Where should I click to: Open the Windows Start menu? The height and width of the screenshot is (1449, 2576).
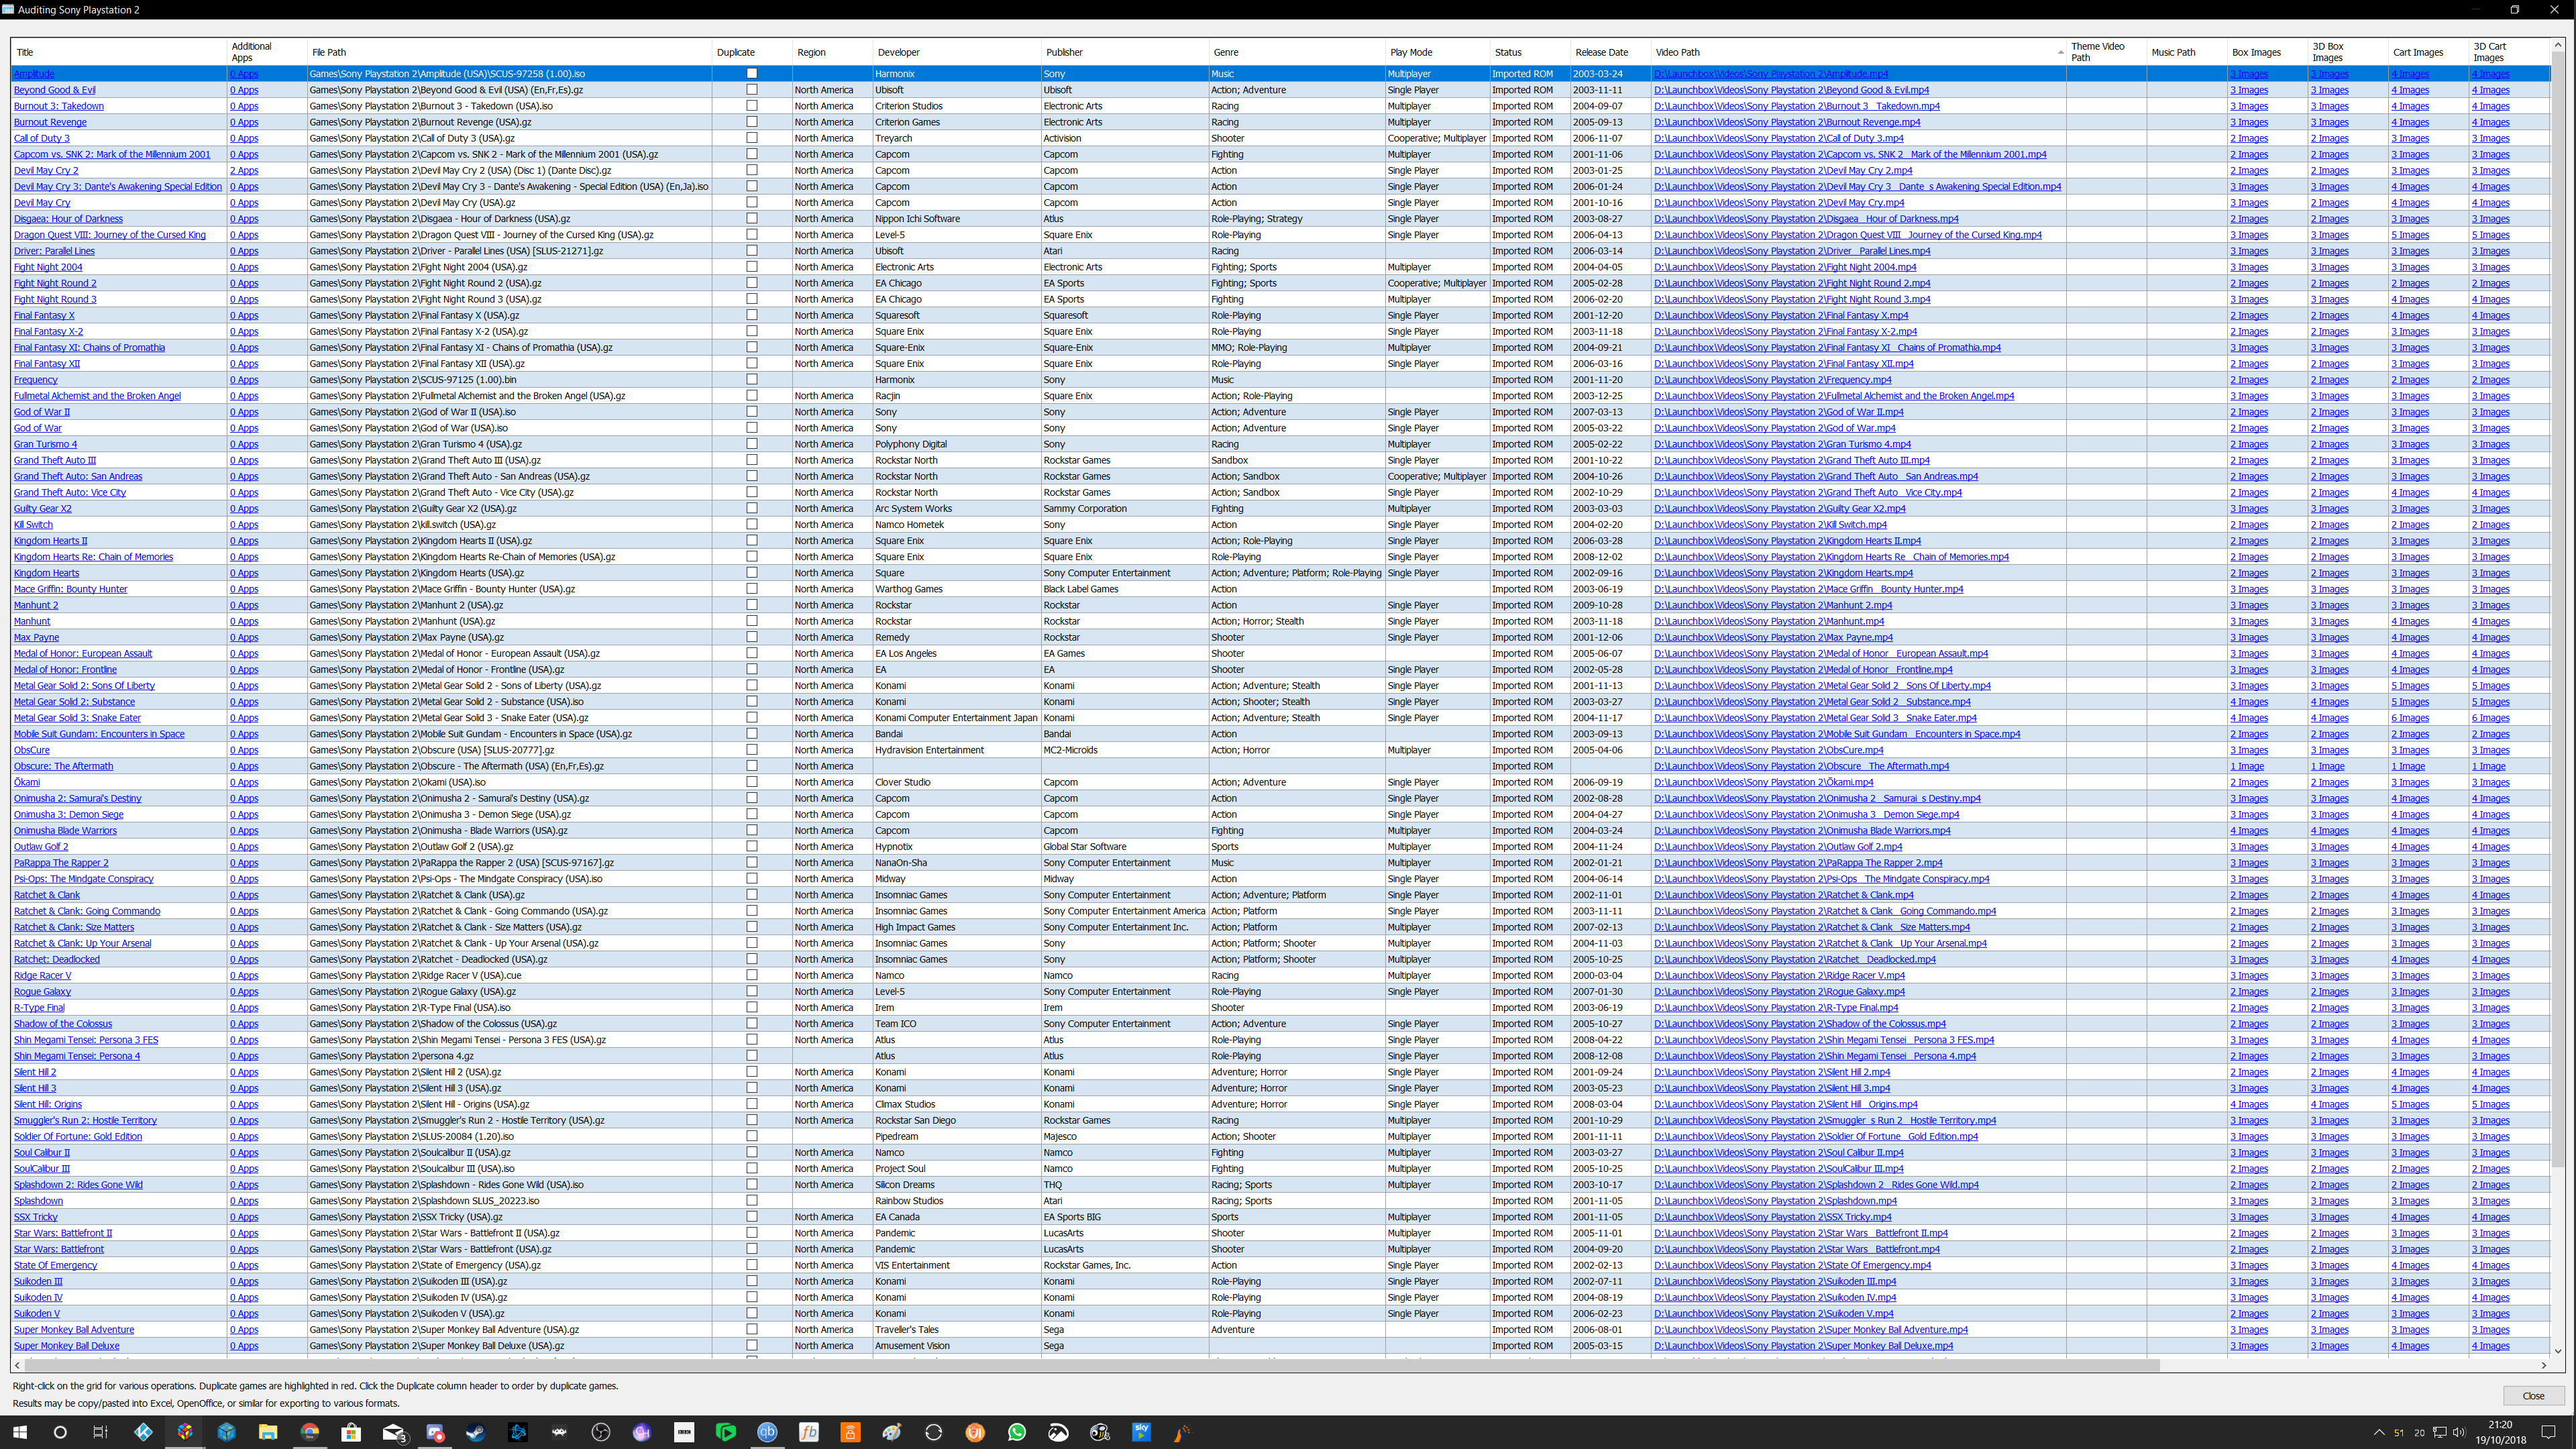pyautogui.click(x=19, y=1432)
